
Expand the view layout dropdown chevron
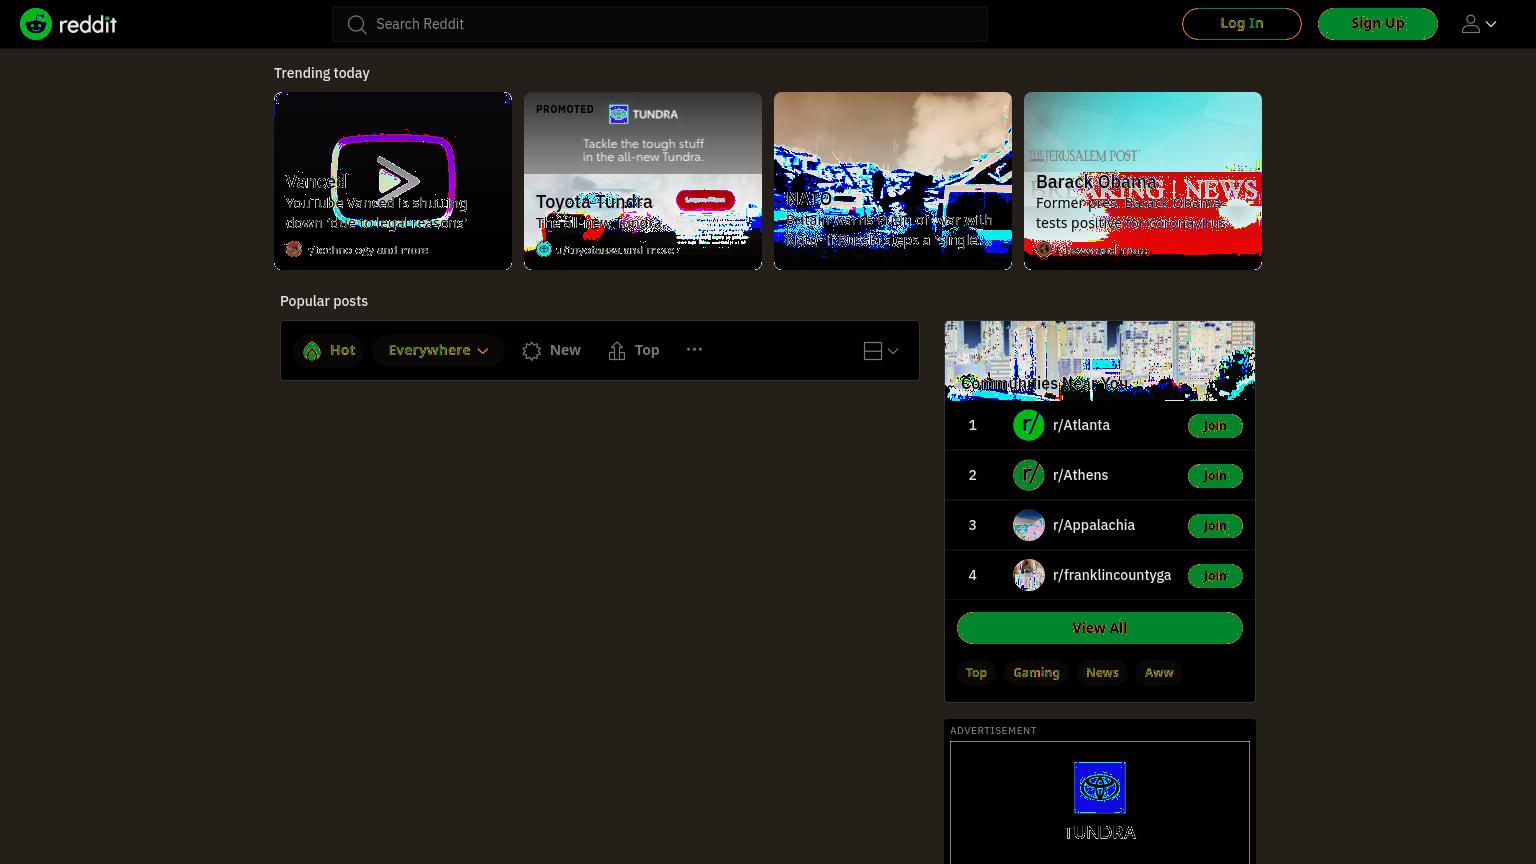click(893, 351)
